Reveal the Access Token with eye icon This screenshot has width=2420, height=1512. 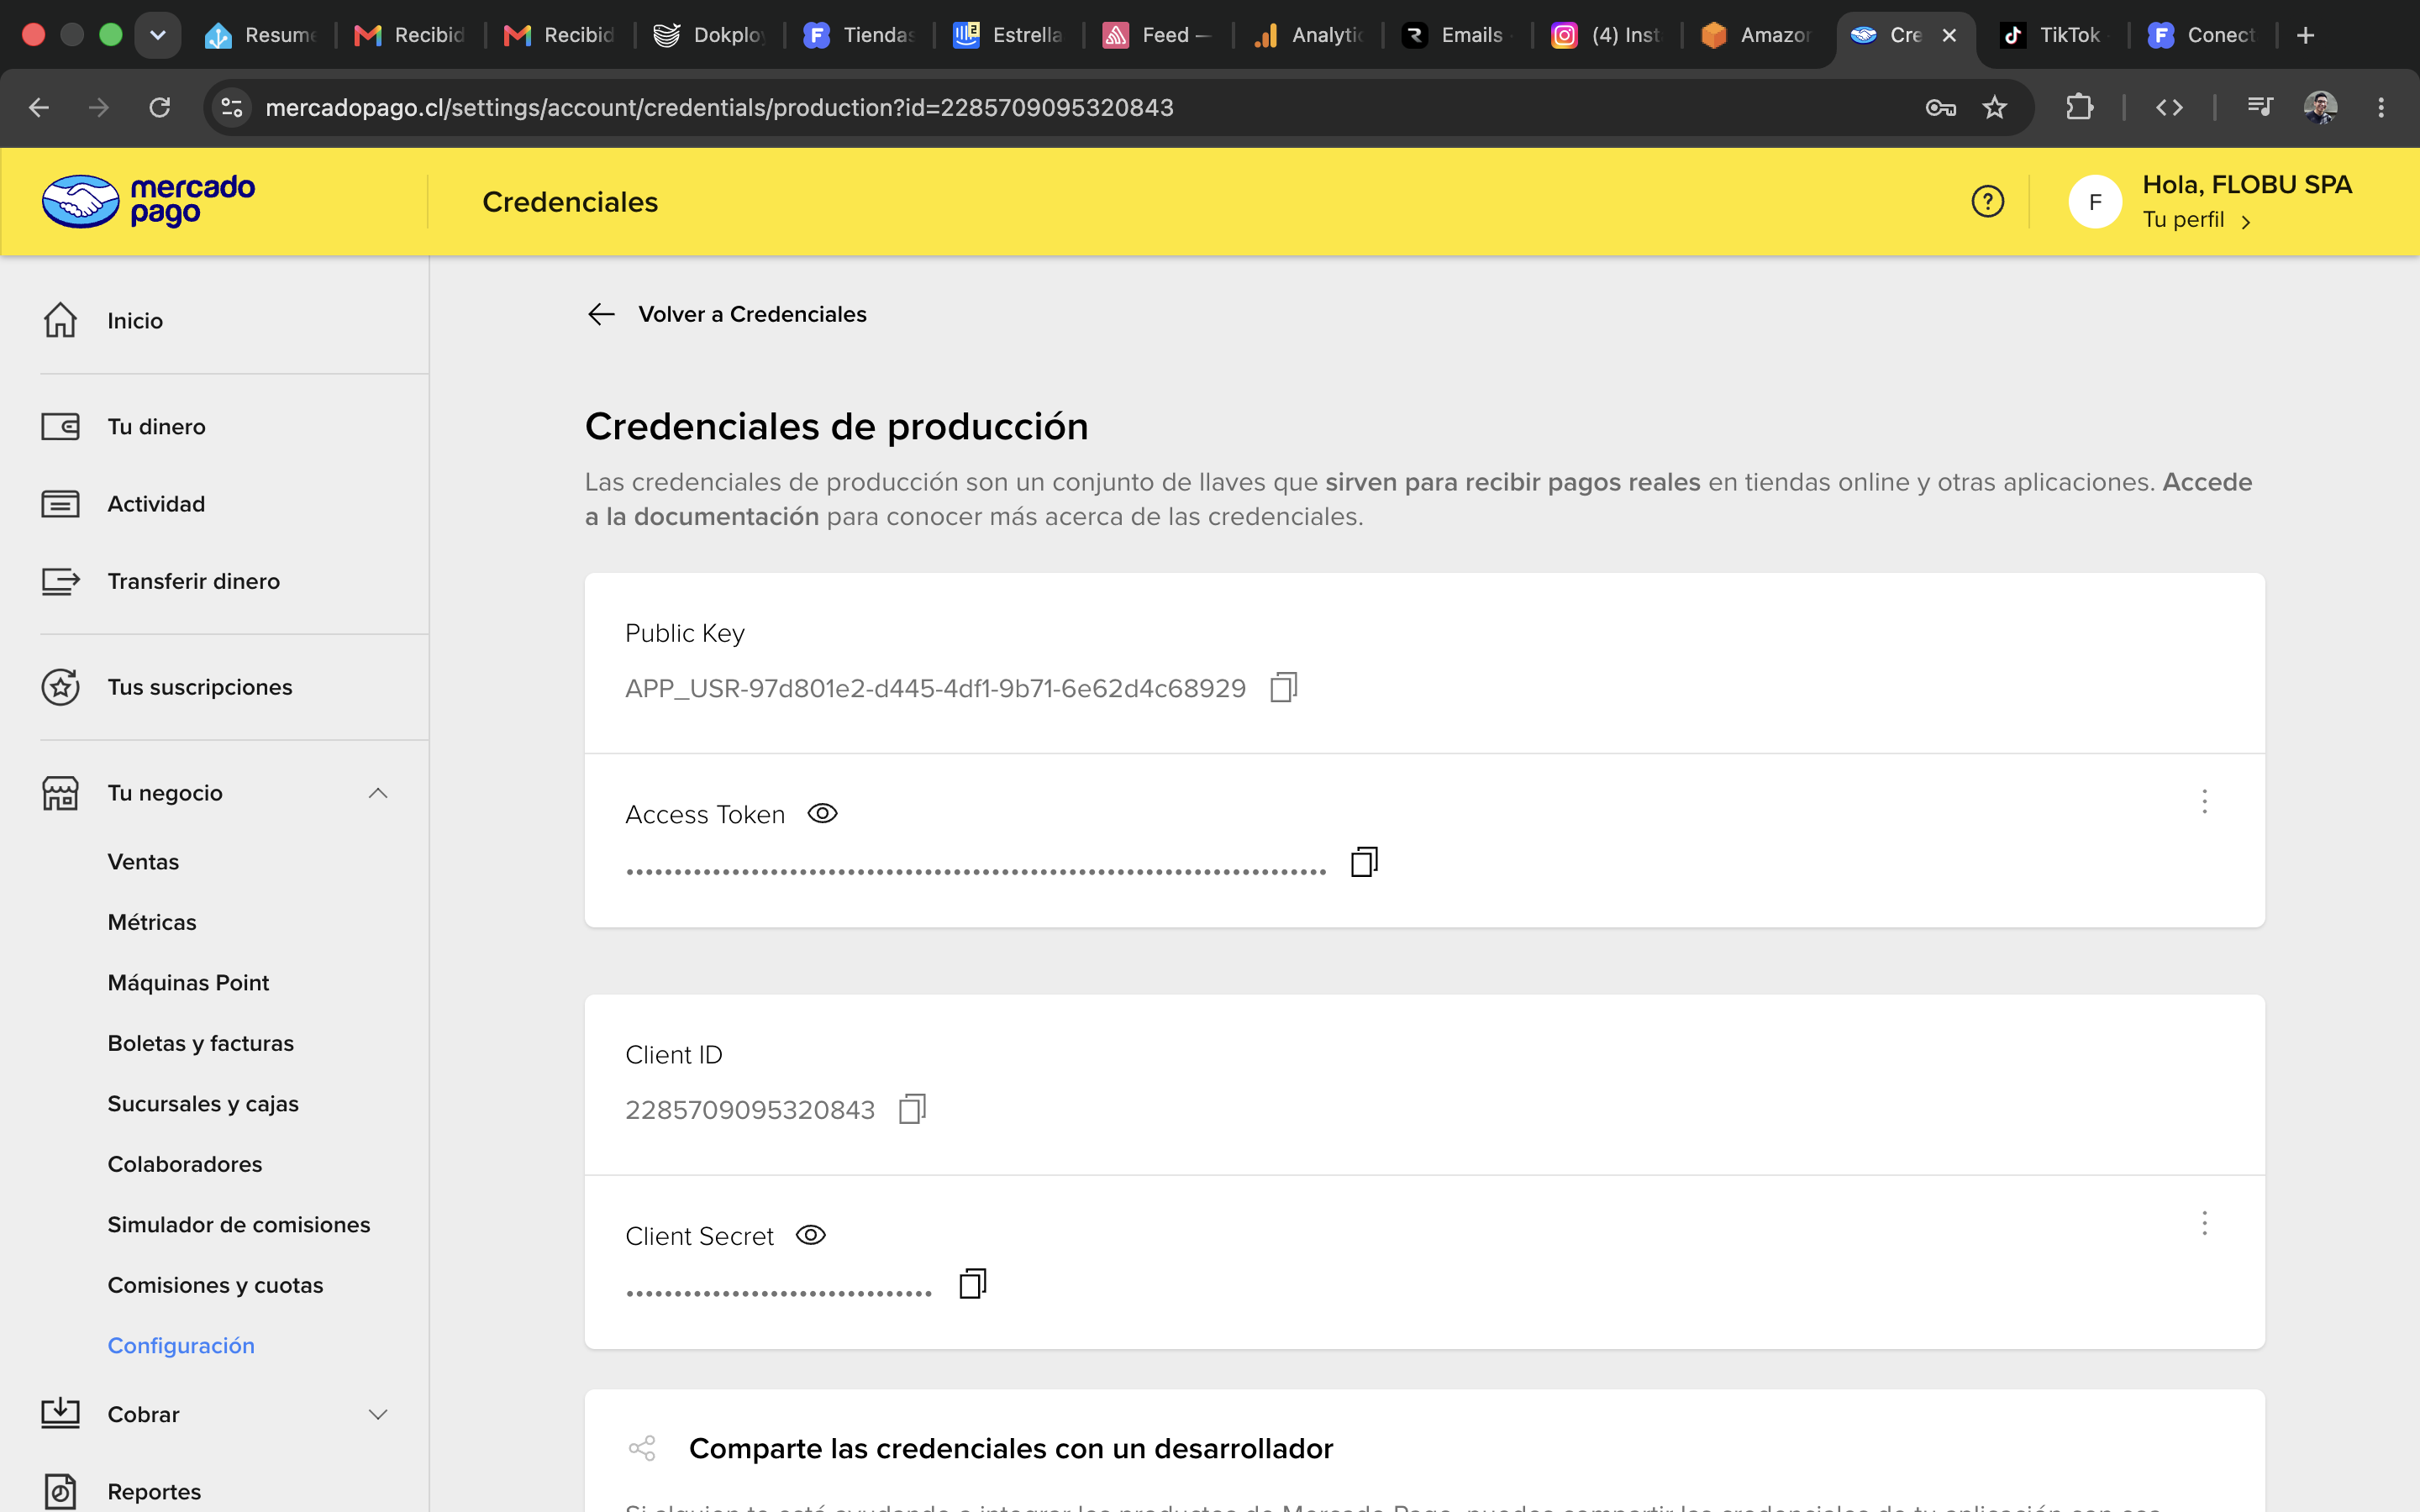point(822,813)
